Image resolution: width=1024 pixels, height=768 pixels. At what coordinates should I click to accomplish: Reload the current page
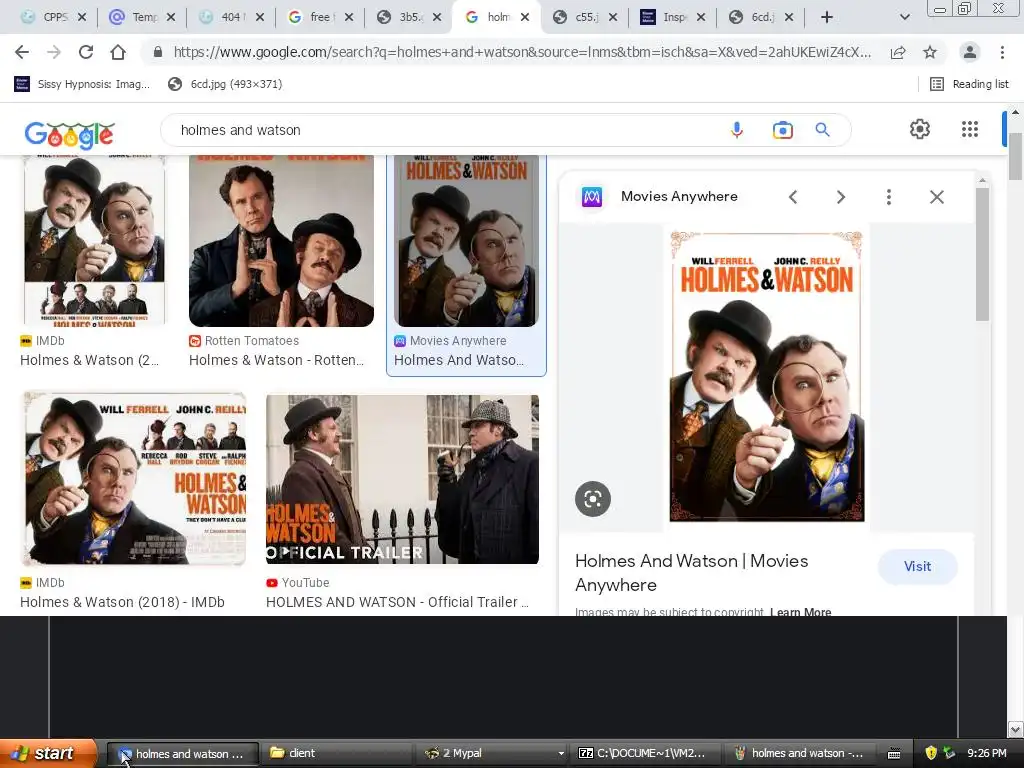click(x=86, y=52)
